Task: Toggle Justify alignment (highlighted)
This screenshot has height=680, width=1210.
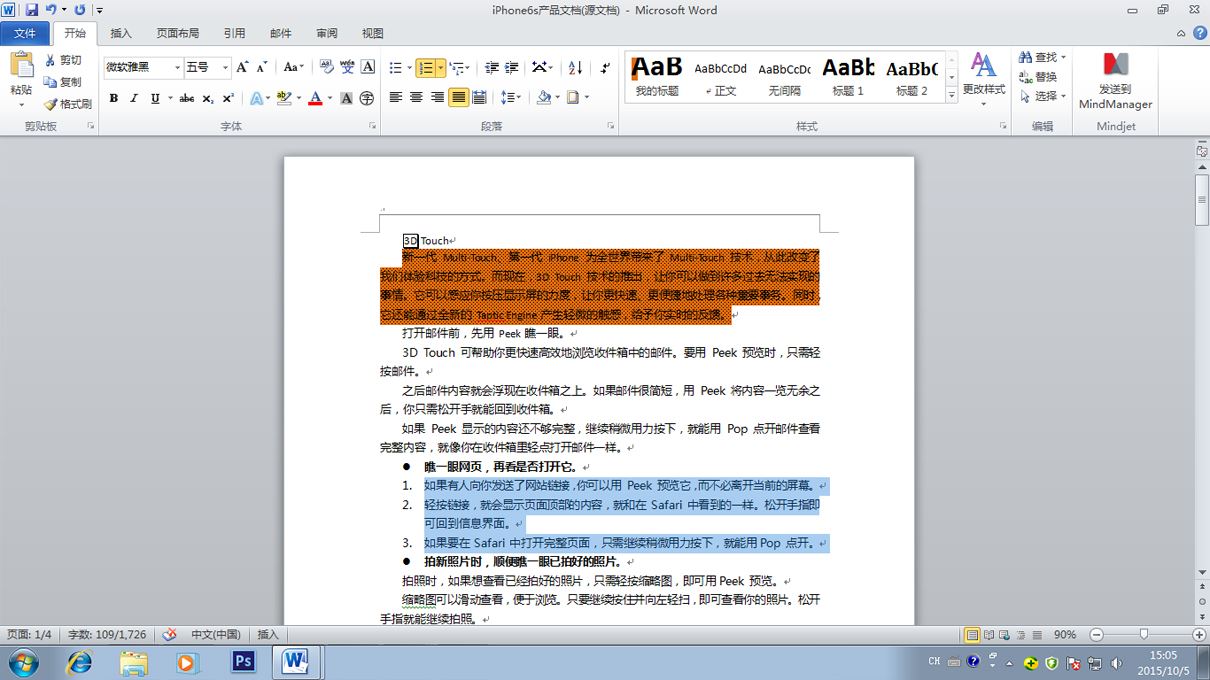Action: [458, 97]
